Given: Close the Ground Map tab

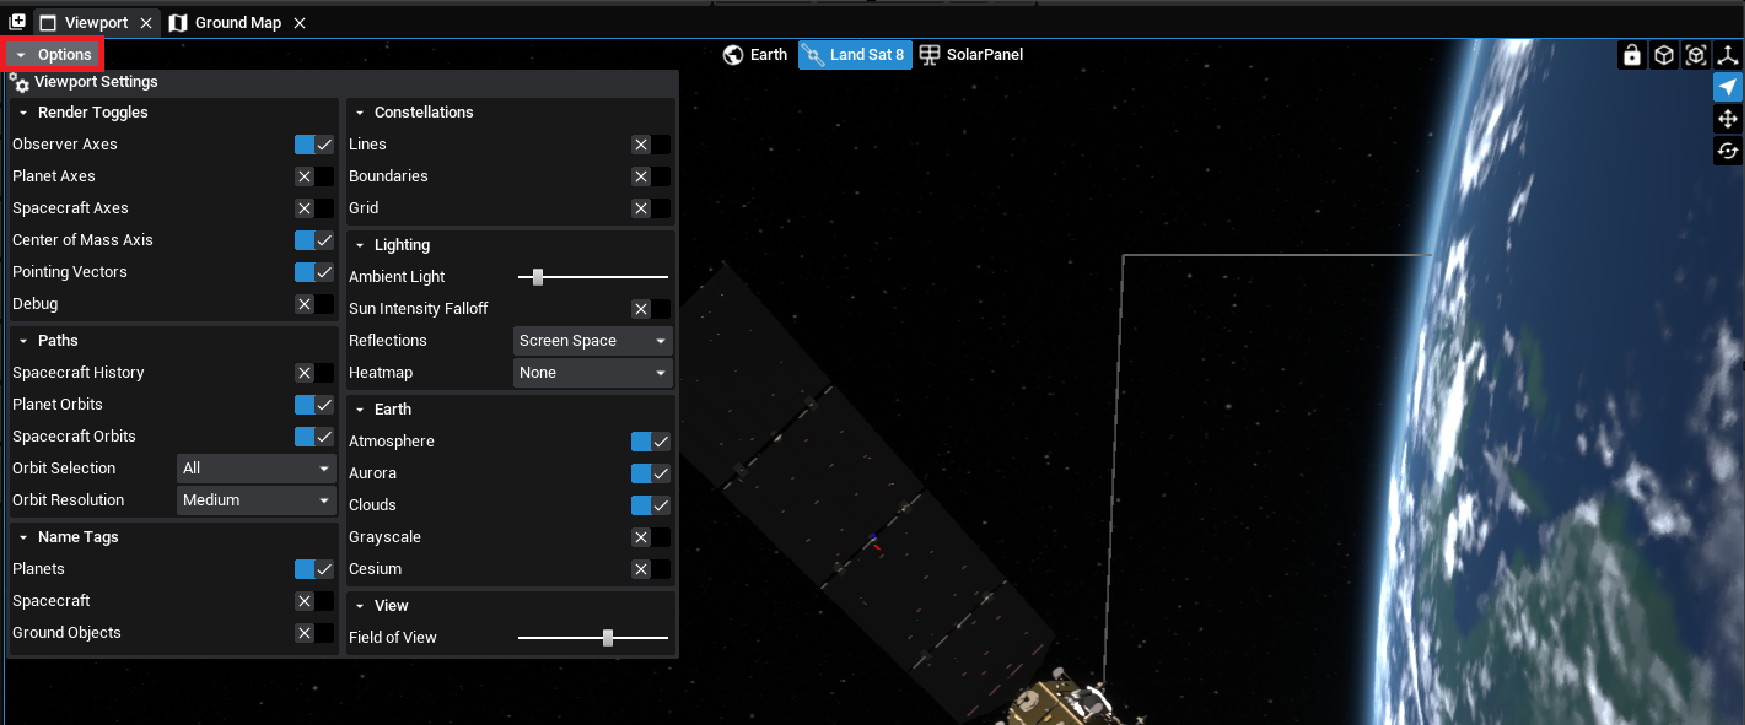Looking at the screenshot, I should pos(300,23).
